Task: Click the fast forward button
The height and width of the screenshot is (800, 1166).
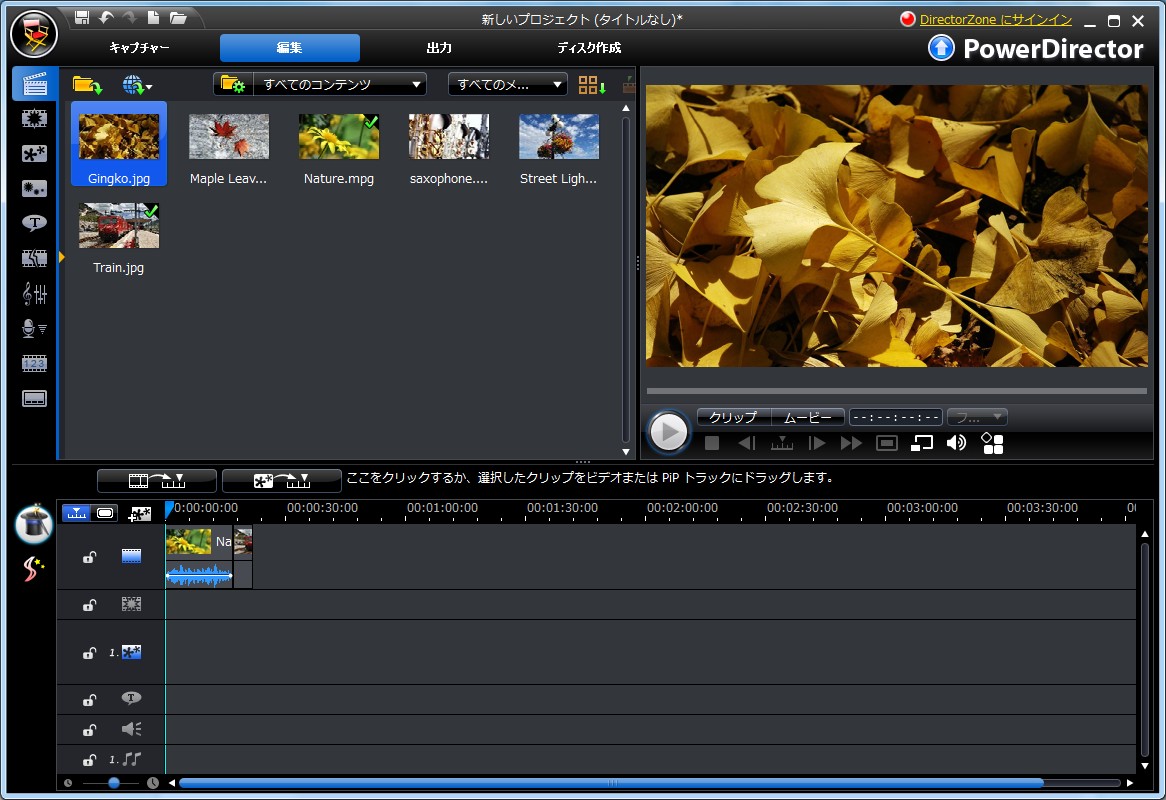Action: pos(851,443)
